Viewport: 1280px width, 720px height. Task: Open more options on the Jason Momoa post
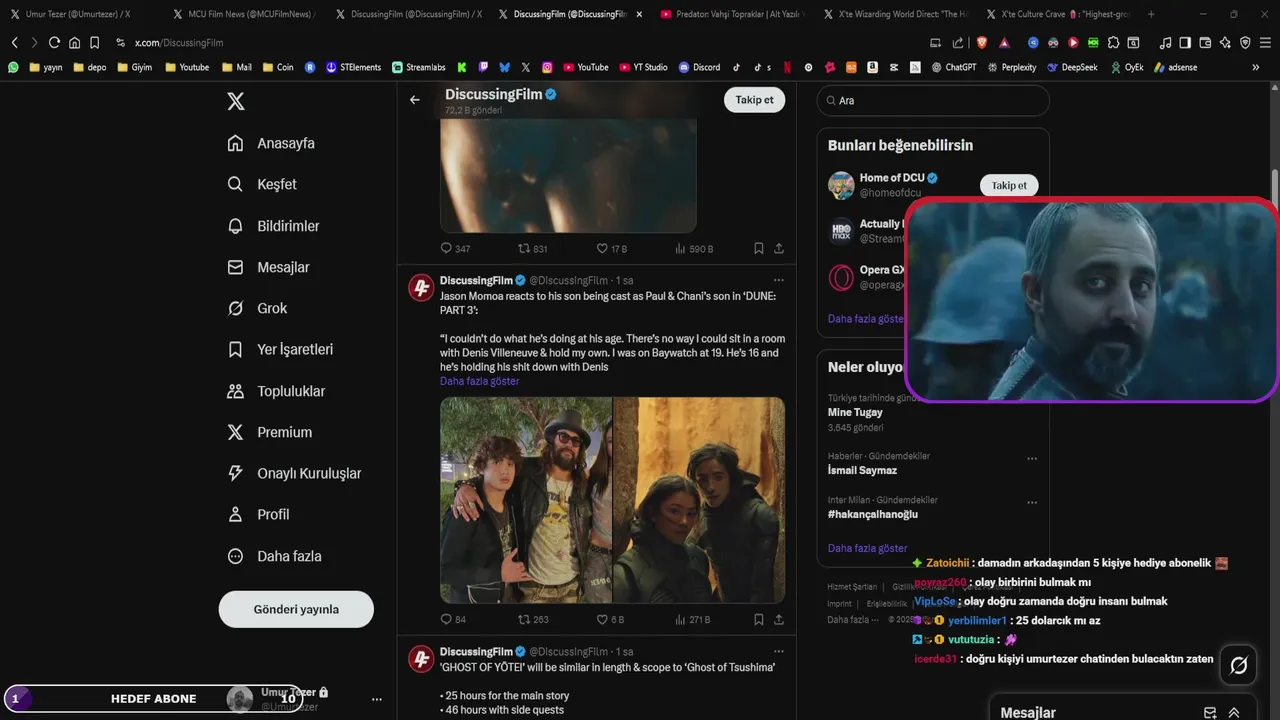click(x=778, y=280)
